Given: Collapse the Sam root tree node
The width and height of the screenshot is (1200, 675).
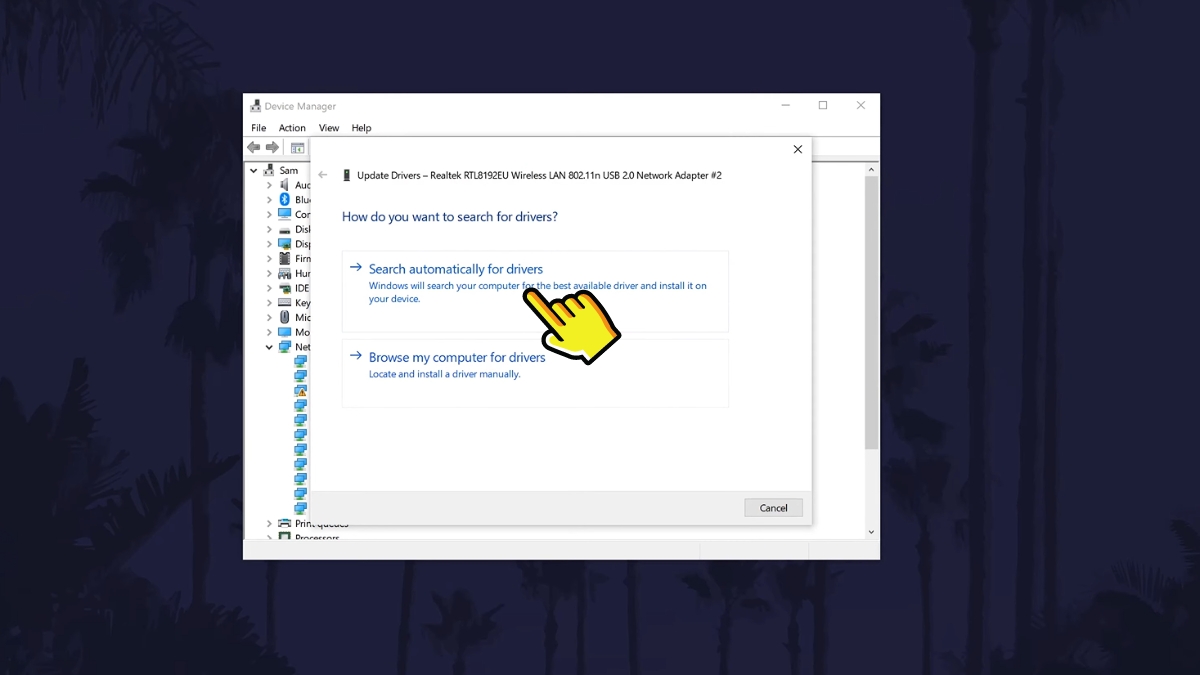Looking at the screenshot, I should (254, 170).
